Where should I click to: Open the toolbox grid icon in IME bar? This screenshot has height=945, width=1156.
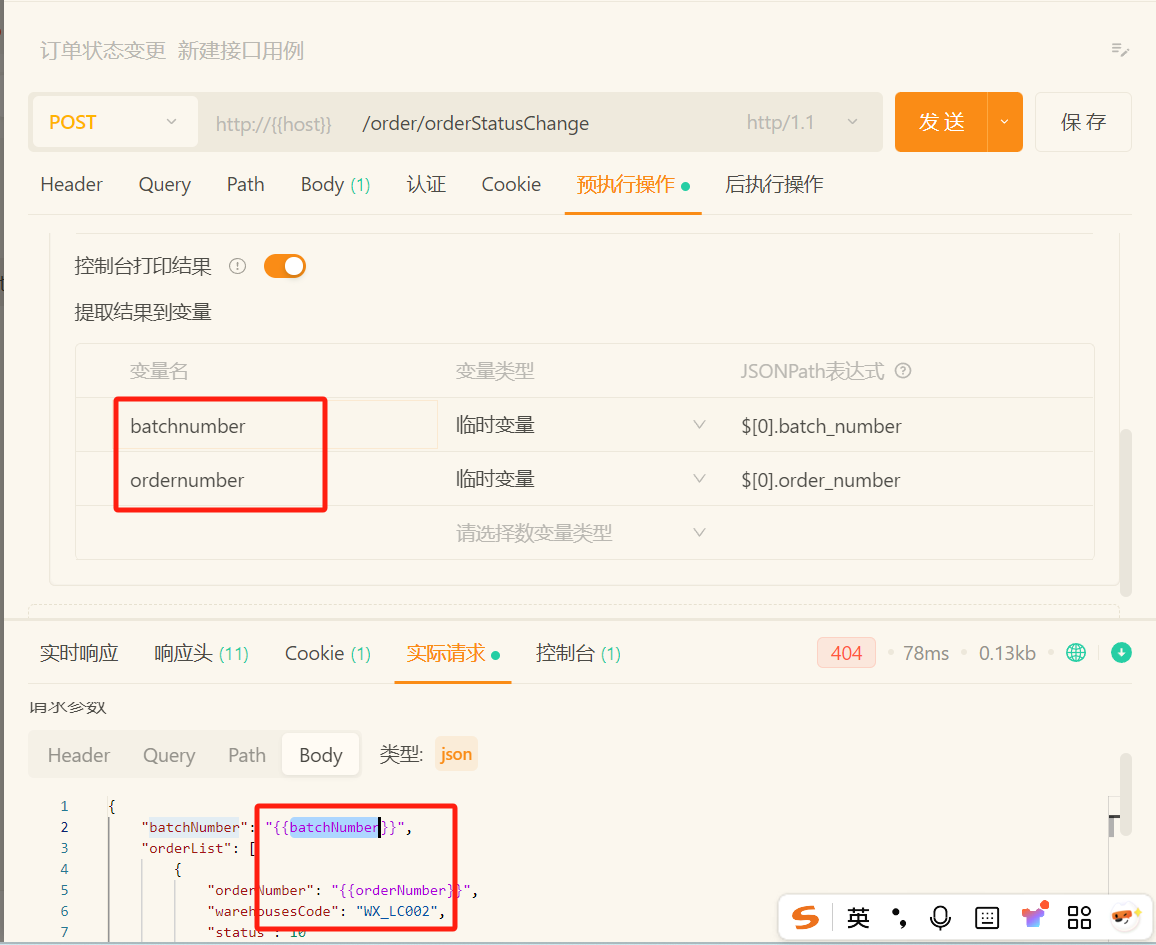pos(1079,918)
